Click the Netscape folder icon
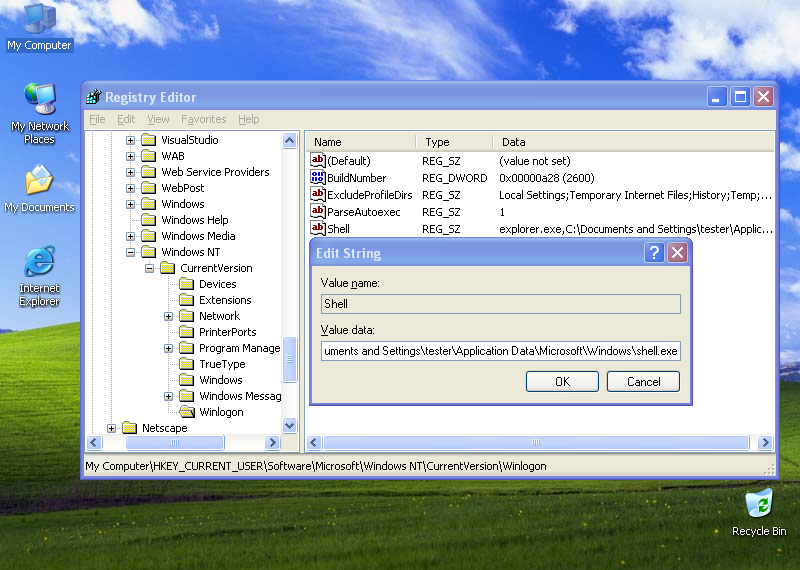800x570 pixels. [x=130, y=428]
